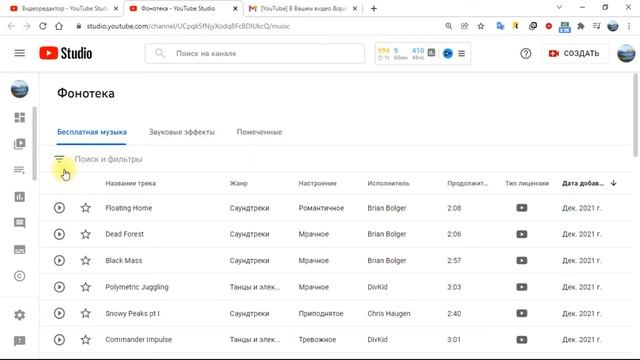Viewport: 640px width, 360px height.
Task: Switch to the Звуковые эффекты tab
Action: [182, 132]
